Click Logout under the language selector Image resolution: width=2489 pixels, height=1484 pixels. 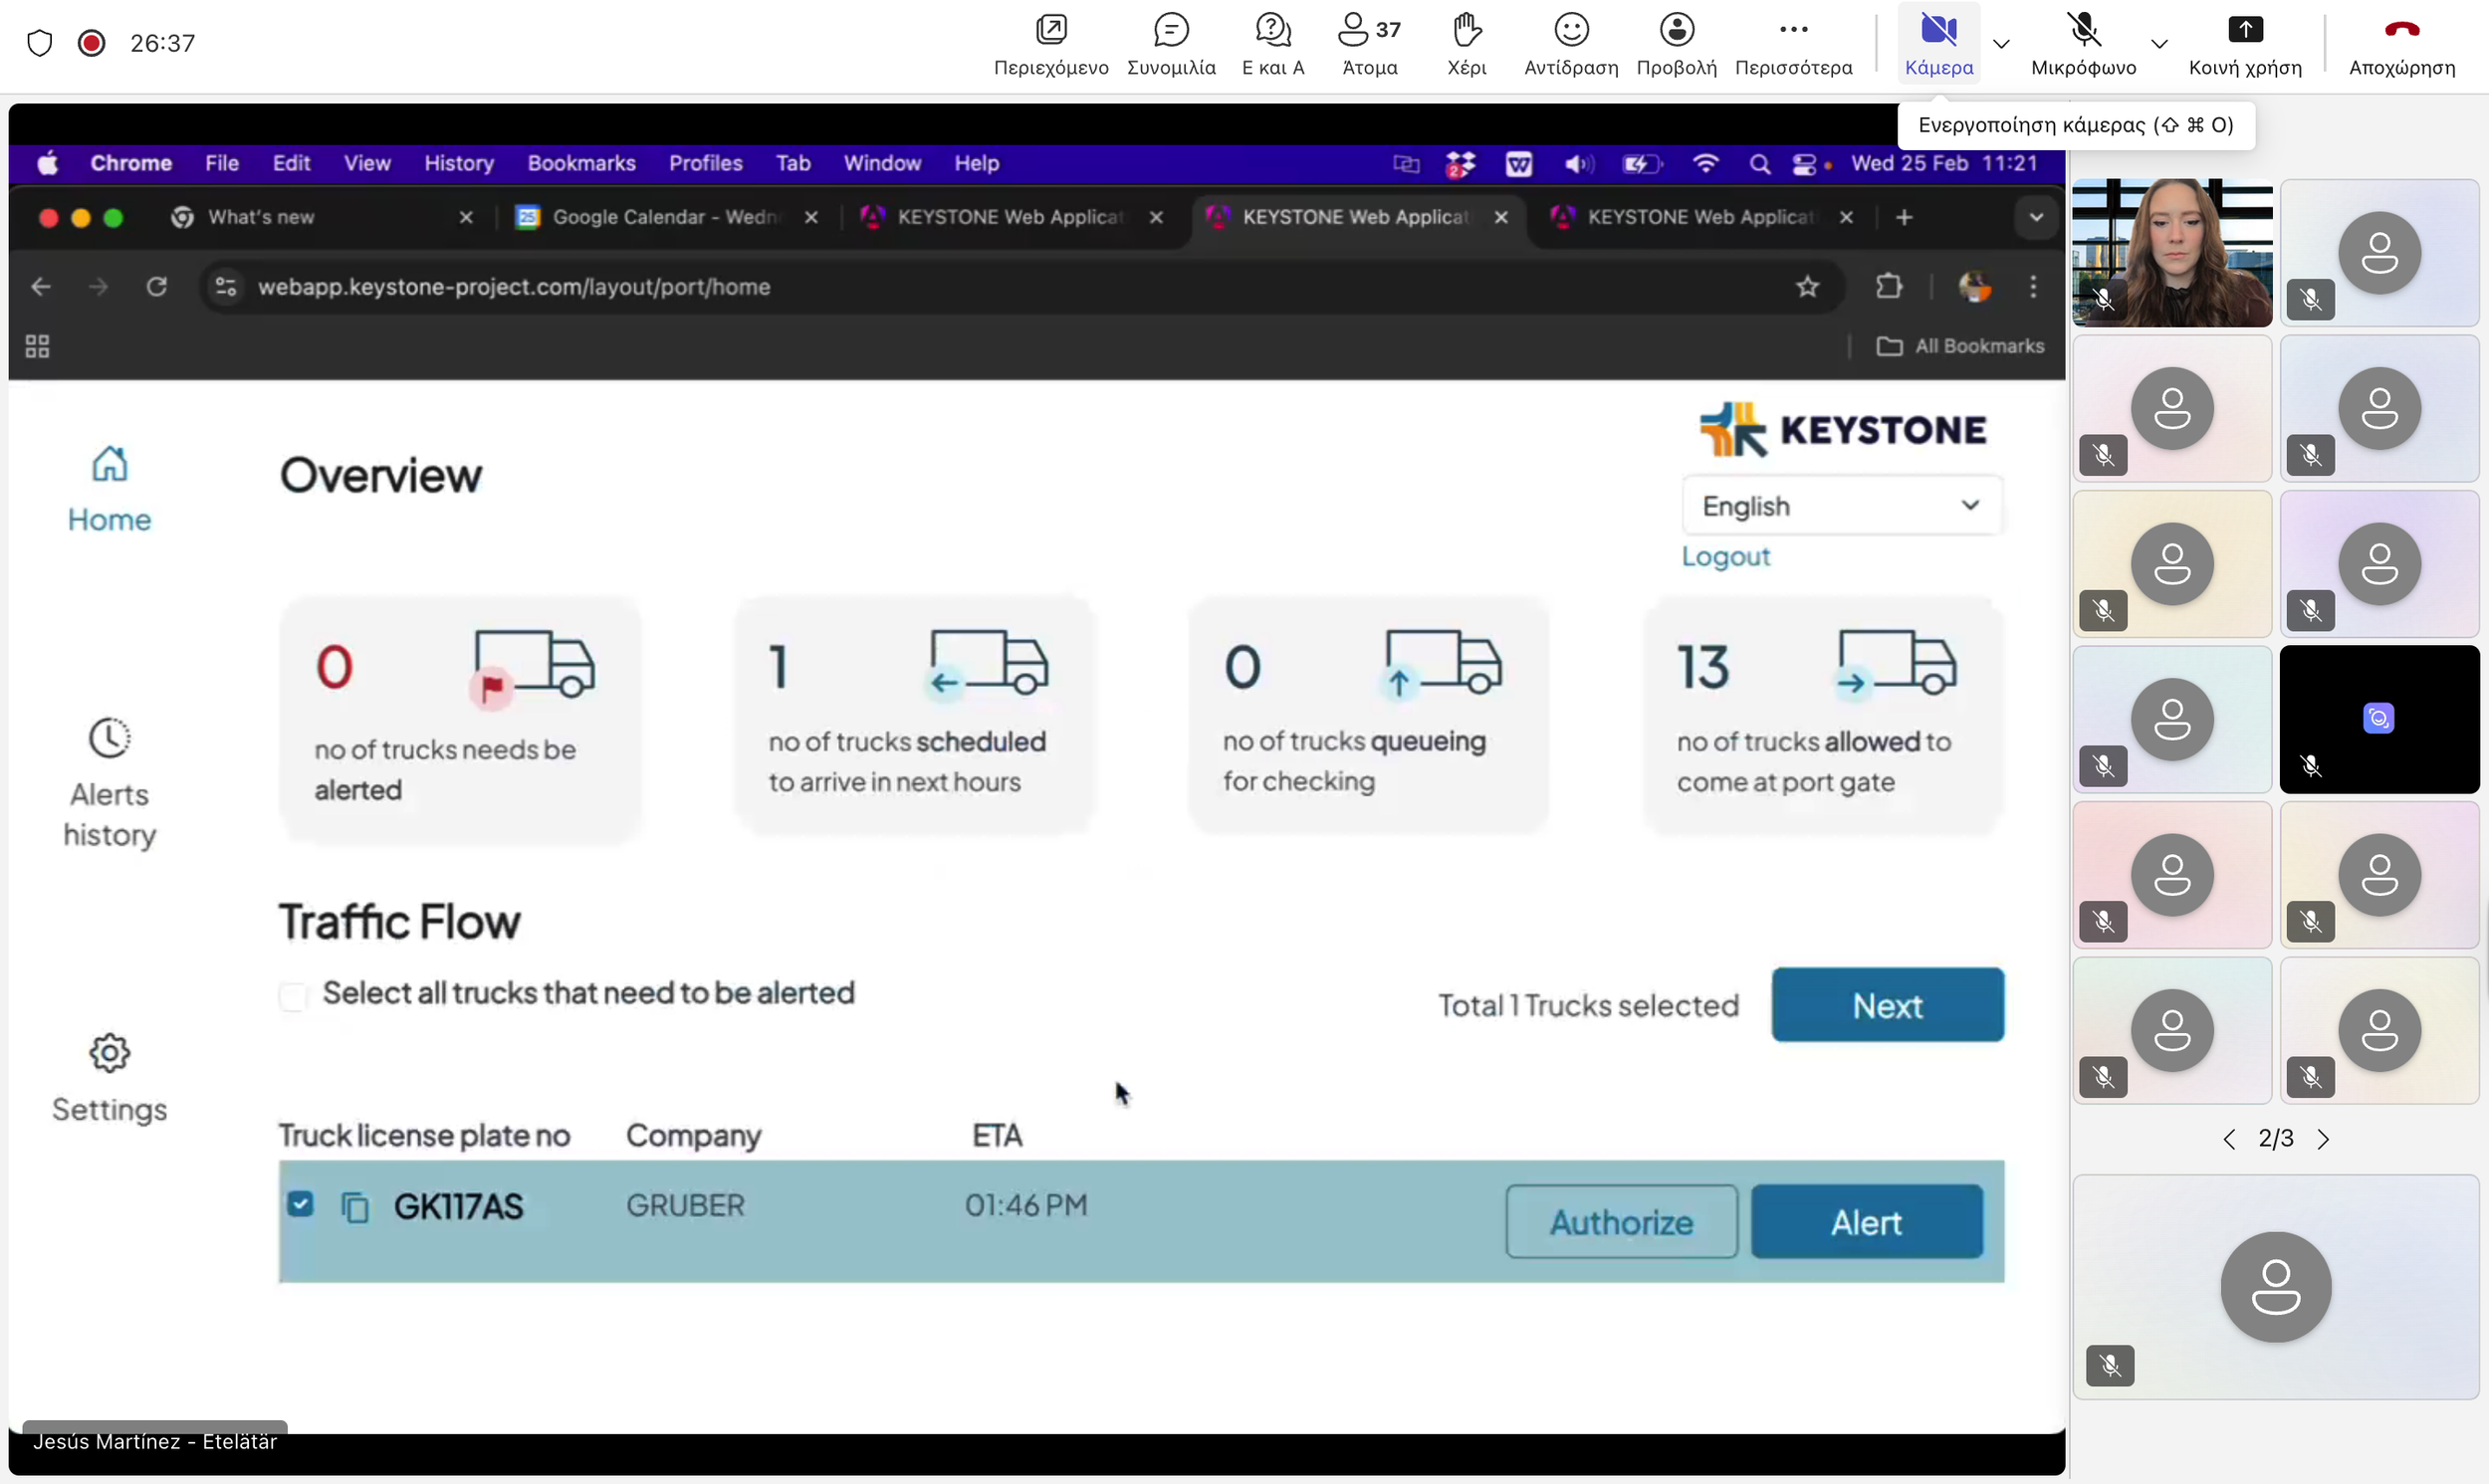click(1725, 557)
